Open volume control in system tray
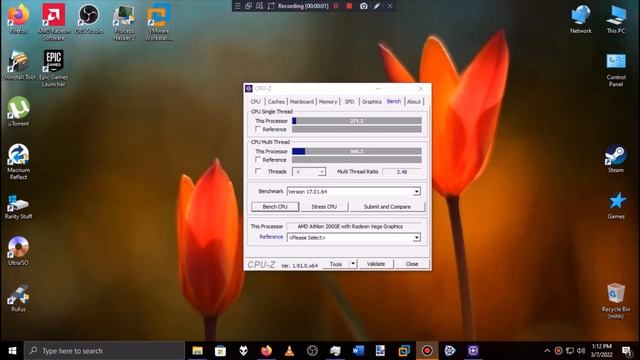This screenshot has height=360, width=640. click(x=581, y=351)
